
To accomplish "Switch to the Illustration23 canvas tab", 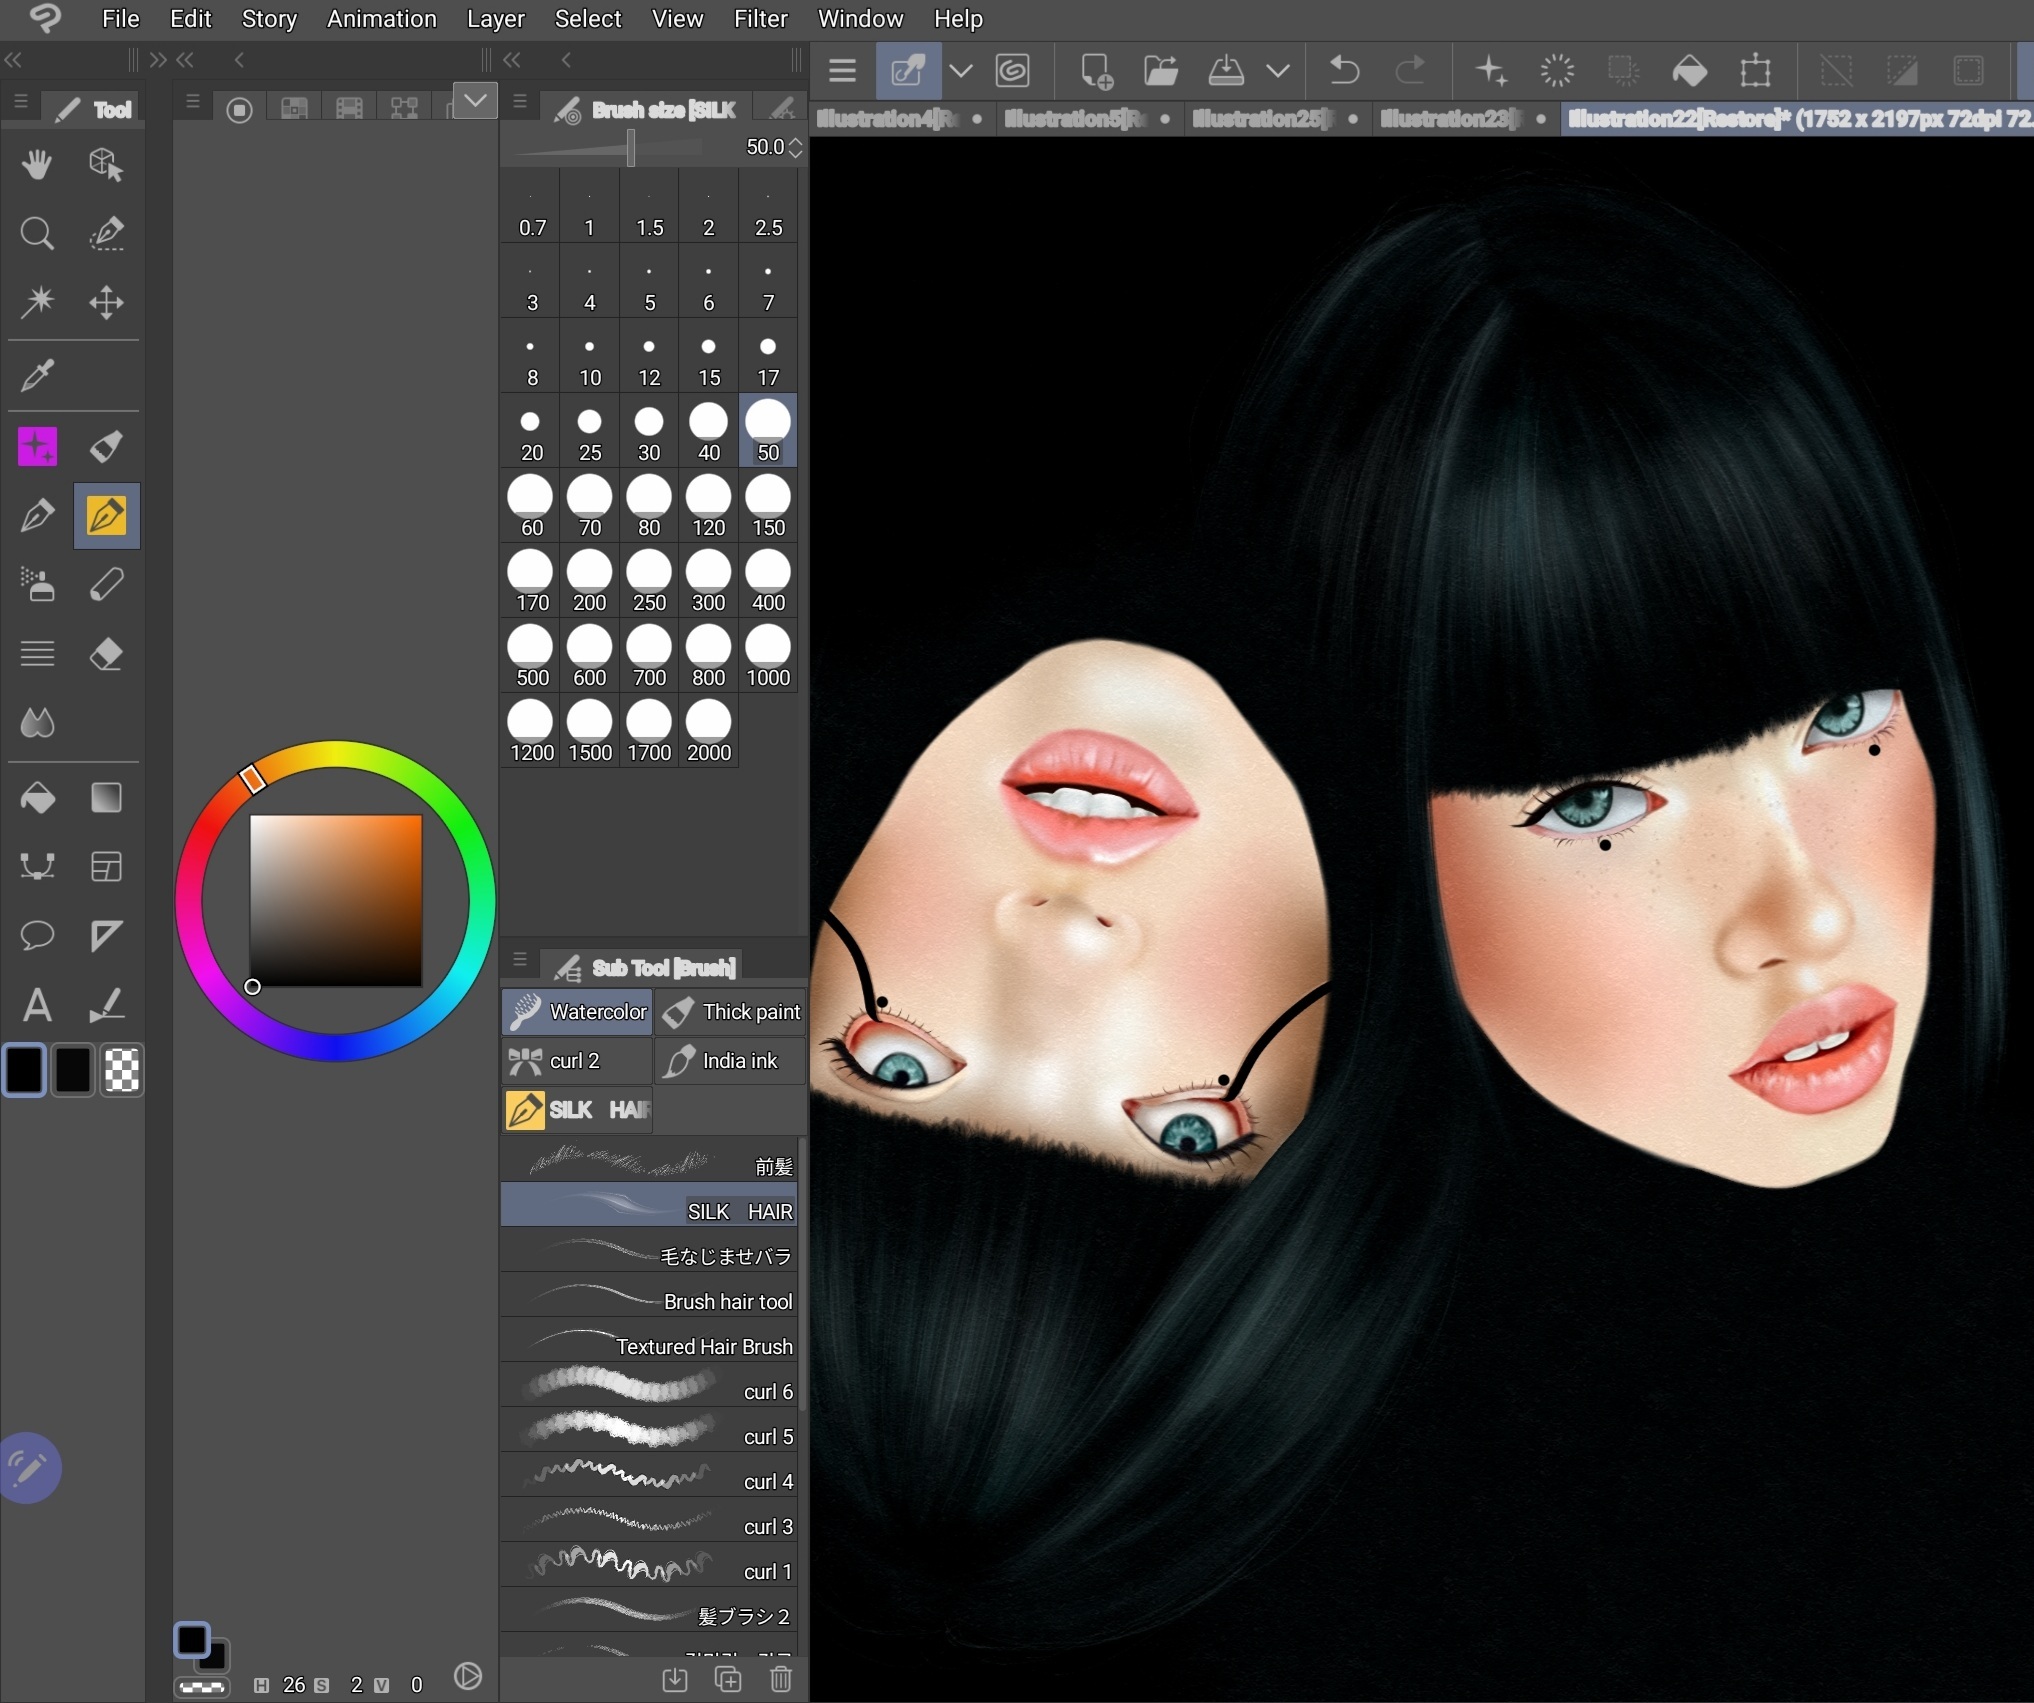I will click(1451, 119).
